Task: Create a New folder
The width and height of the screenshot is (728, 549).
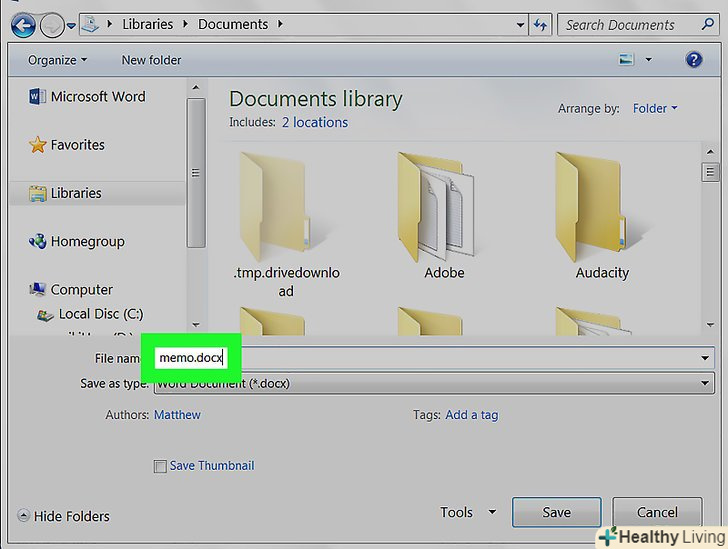Action: point(151,60)
